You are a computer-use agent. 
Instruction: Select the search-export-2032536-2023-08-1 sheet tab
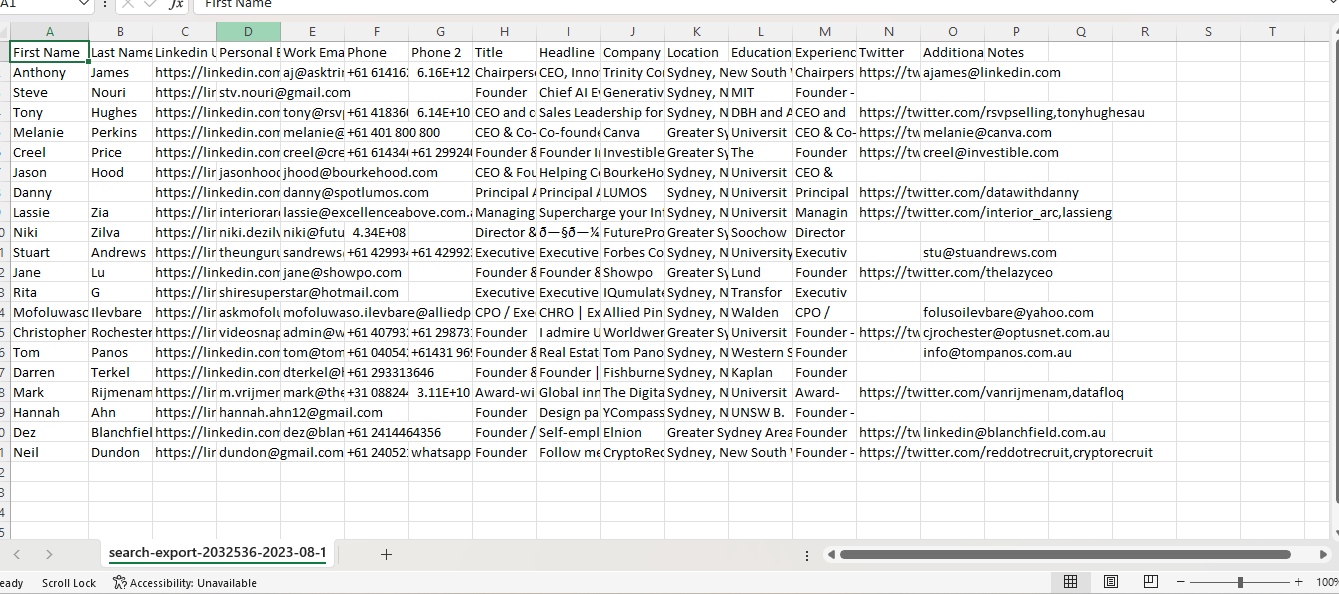pyautogui.click(x=217, y=553)
